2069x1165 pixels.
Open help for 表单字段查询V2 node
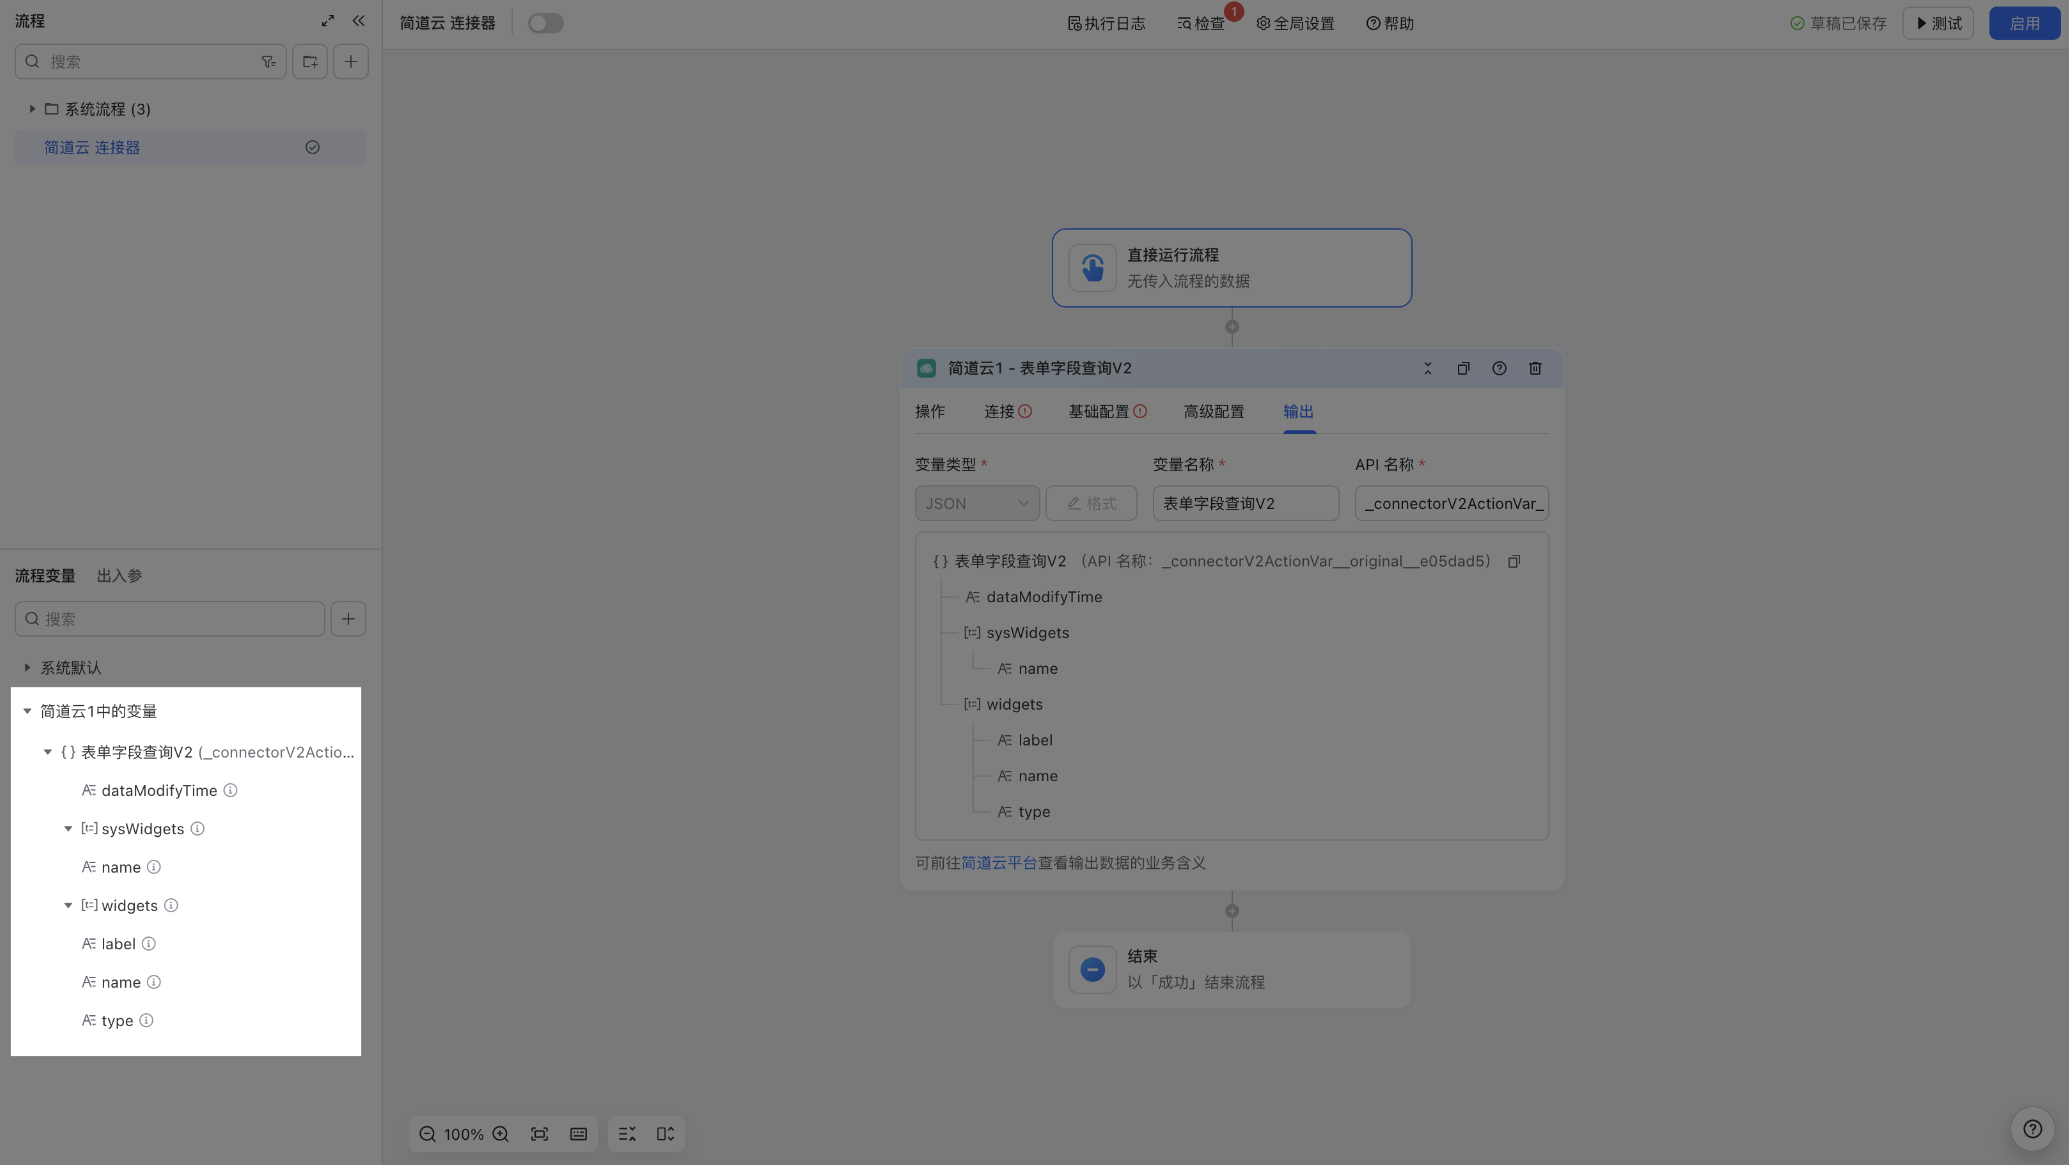coord(1499,368)
